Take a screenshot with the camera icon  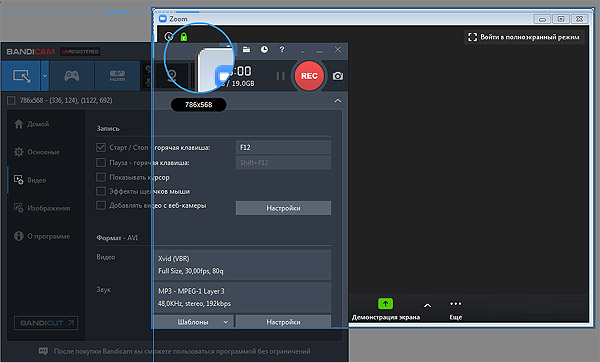[338, 76]
